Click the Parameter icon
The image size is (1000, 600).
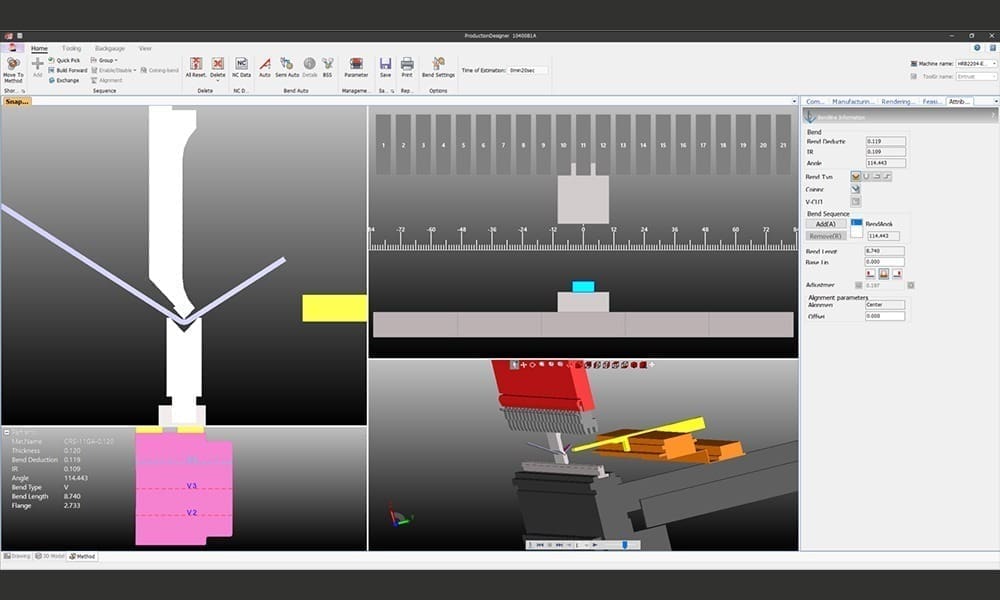356,65
